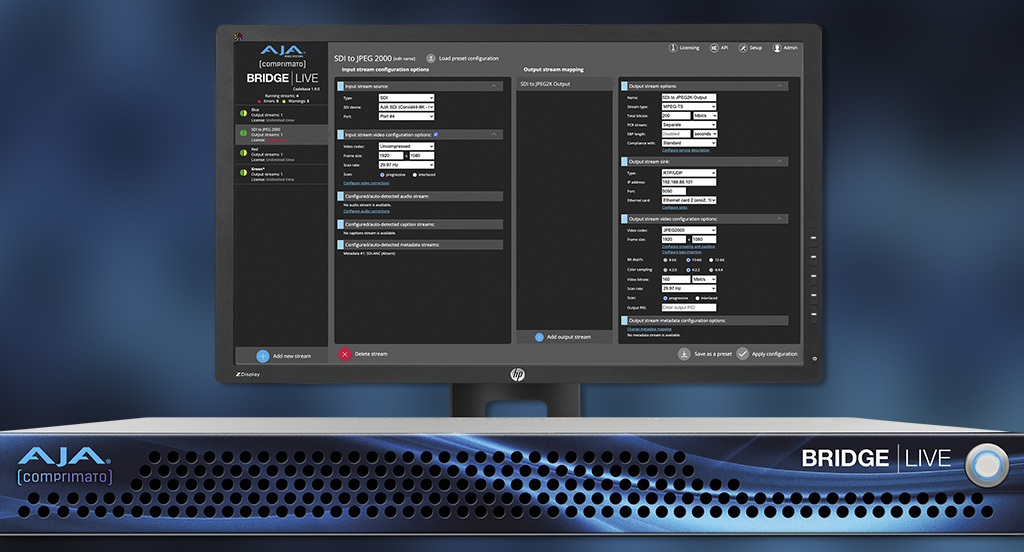Open the Compliance with Standard dropdown

689,143
